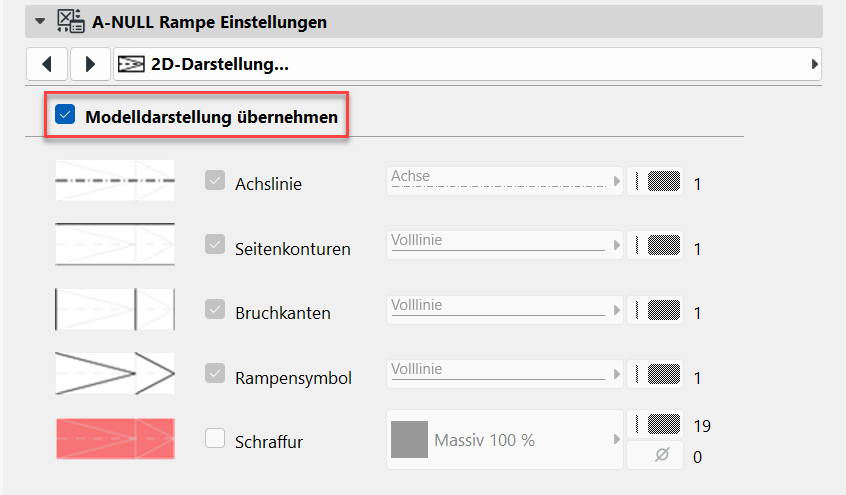Click the Schraffur pen number 19
846x495 pixels.
pos(702,426)
